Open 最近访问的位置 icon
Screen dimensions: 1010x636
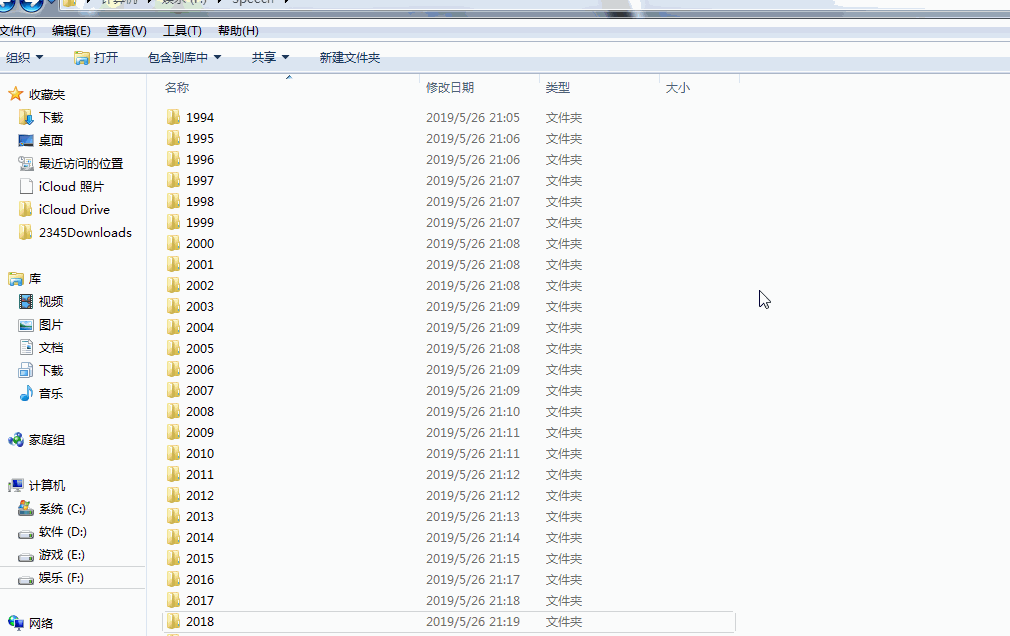tap(26, 164)
